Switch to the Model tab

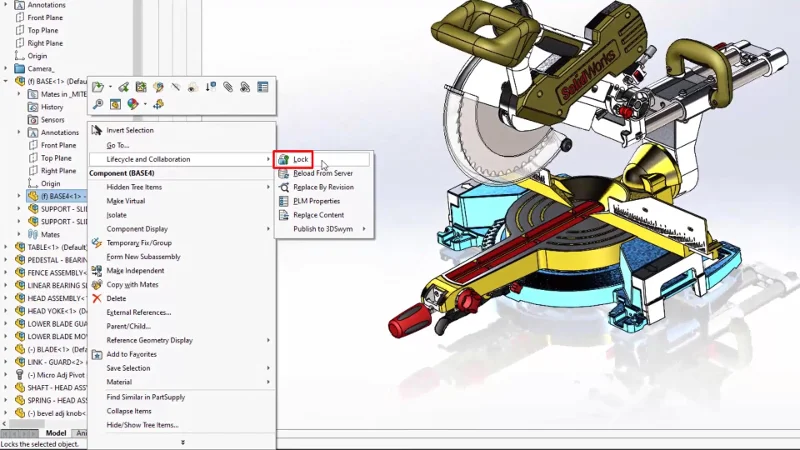pos(56,433)
